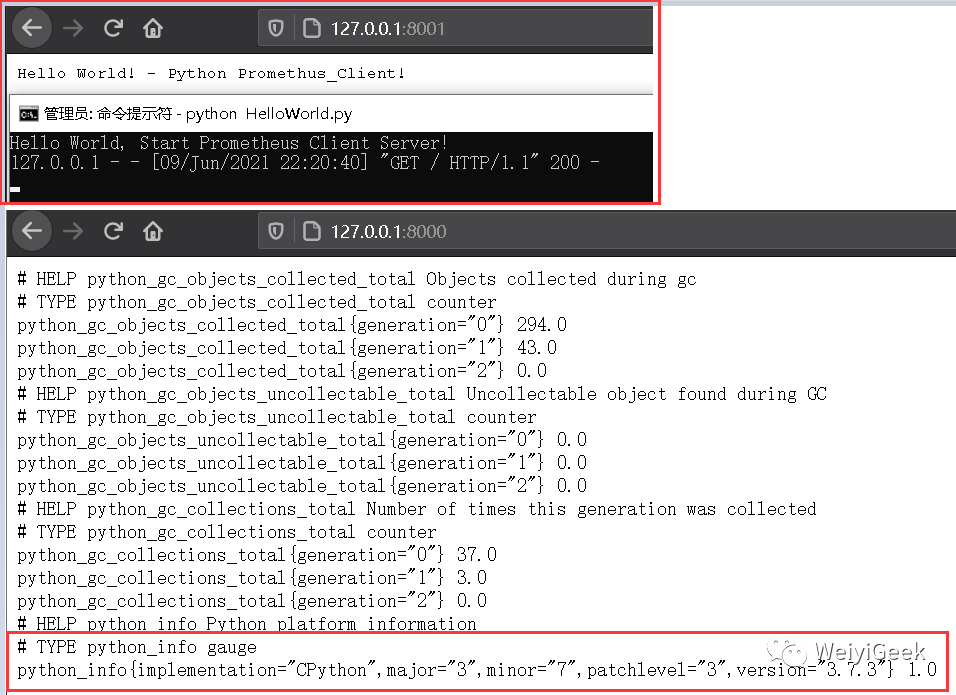Image resolution: width=956 pixels, height=695 pixels.
Task: Click TYPE python_info gauge line
Action: click(x=137, y=647)
